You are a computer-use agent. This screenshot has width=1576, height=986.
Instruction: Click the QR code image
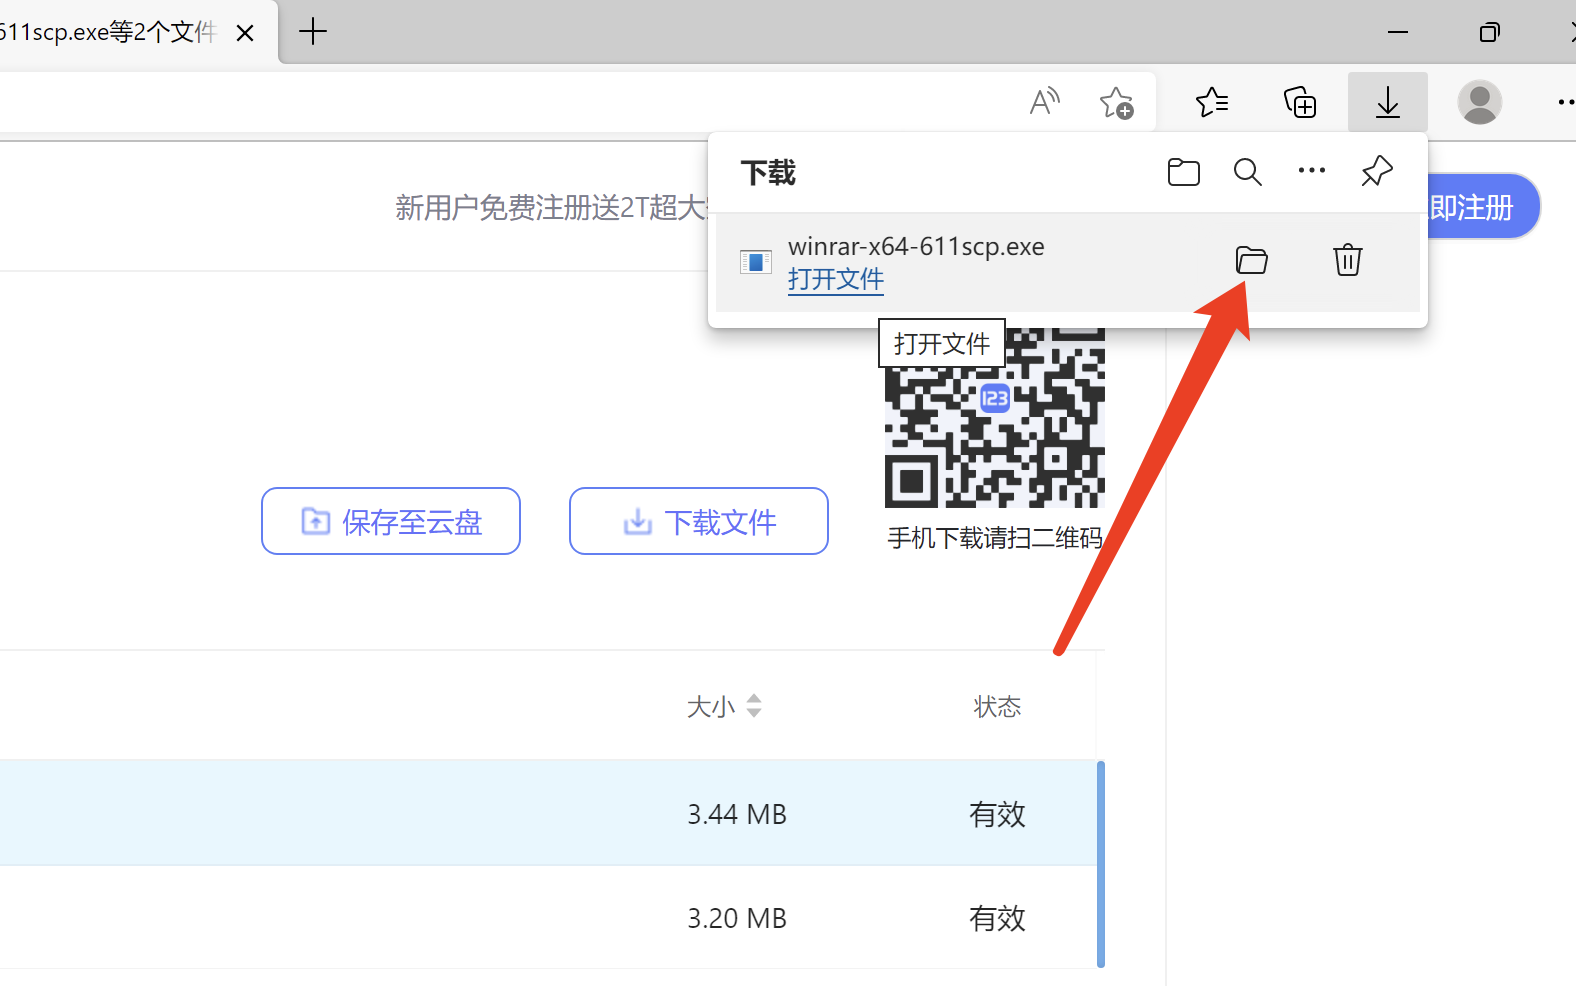tap(995, 418)
